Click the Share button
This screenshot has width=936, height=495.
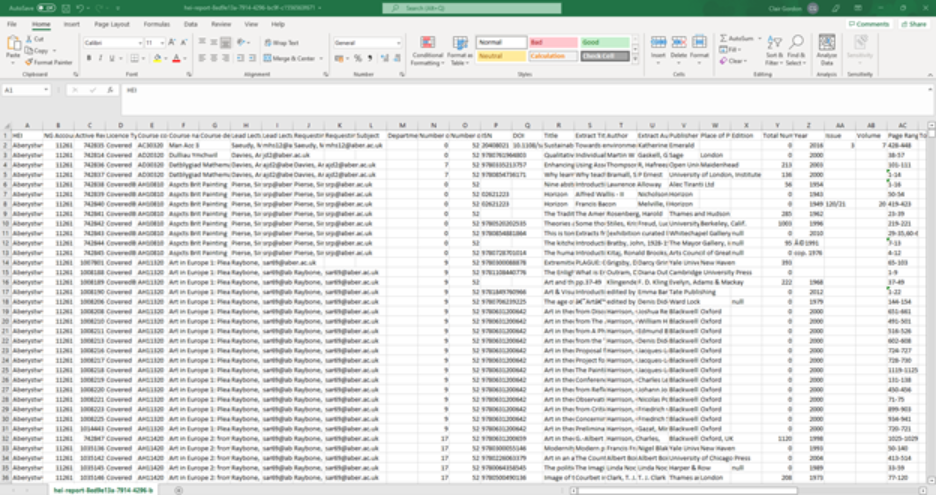914,24
